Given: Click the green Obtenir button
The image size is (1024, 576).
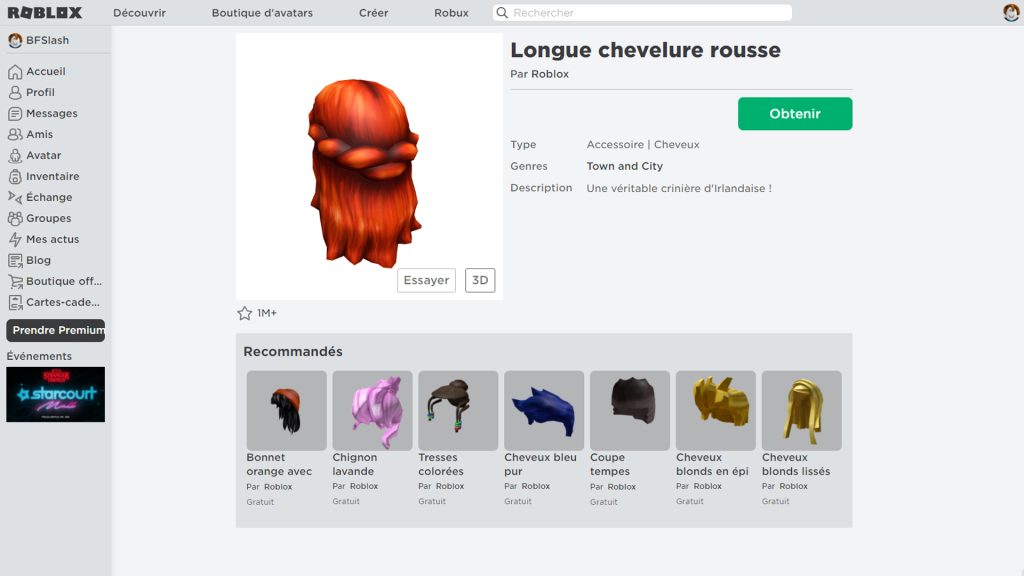Looking at the screenshot, I should 794,113.
